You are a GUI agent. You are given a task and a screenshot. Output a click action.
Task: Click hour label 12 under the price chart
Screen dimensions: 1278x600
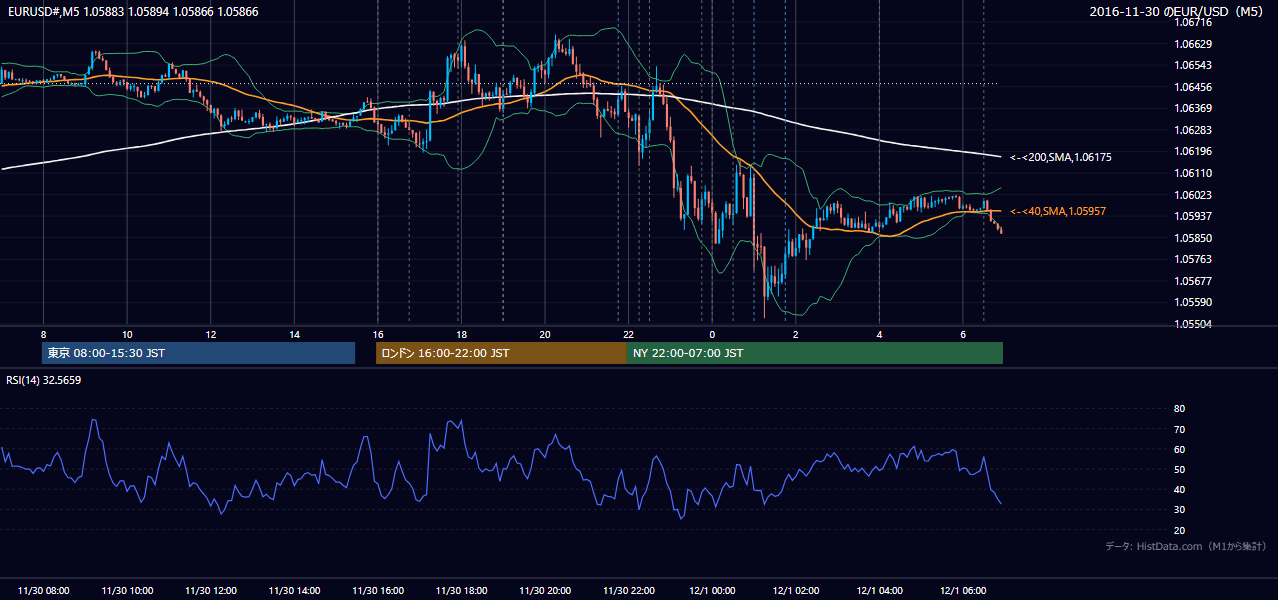[211, 334]
